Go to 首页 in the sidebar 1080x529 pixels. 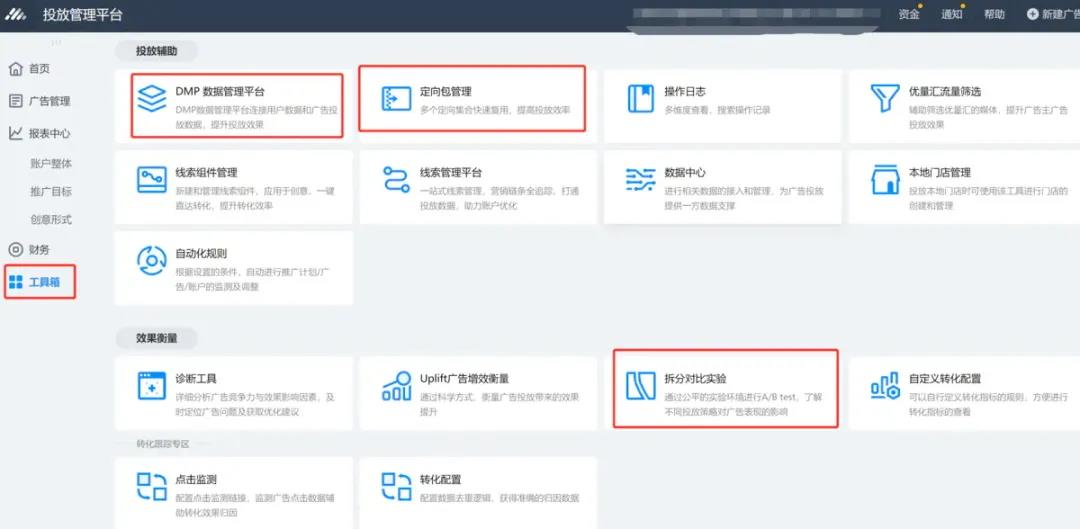click(x=39, y=69)
